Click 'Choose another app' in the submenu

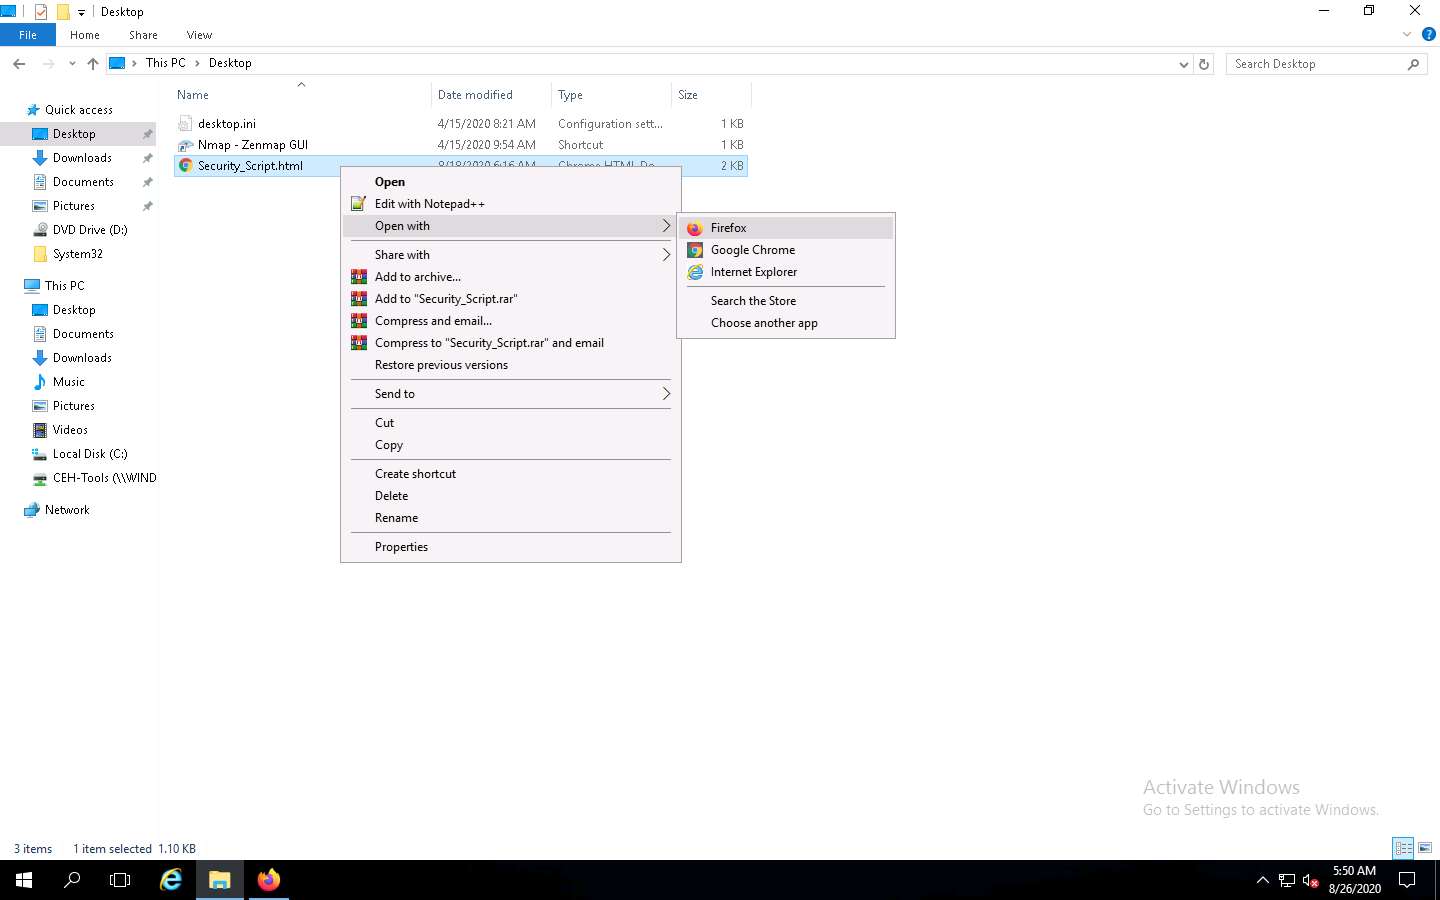[763, 322]
